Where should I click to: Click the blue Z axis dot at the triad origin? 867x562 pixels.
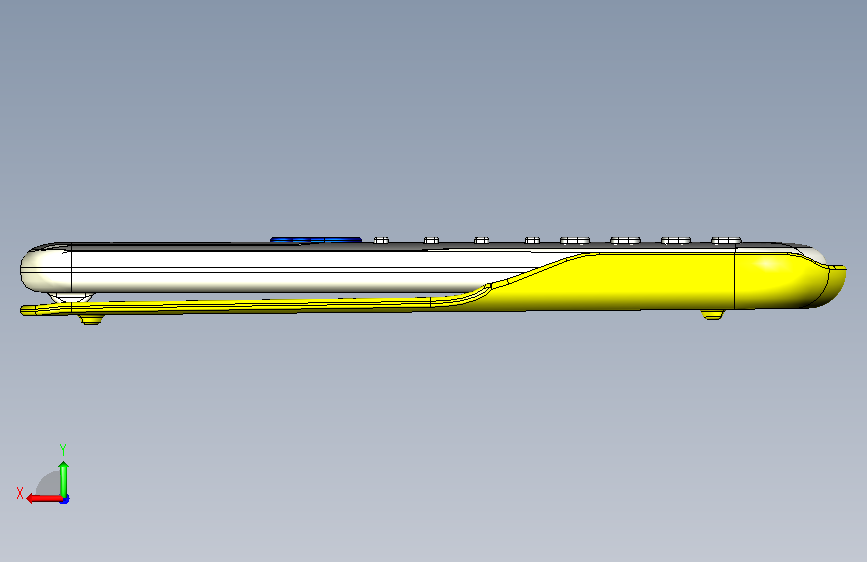point(65,500)
